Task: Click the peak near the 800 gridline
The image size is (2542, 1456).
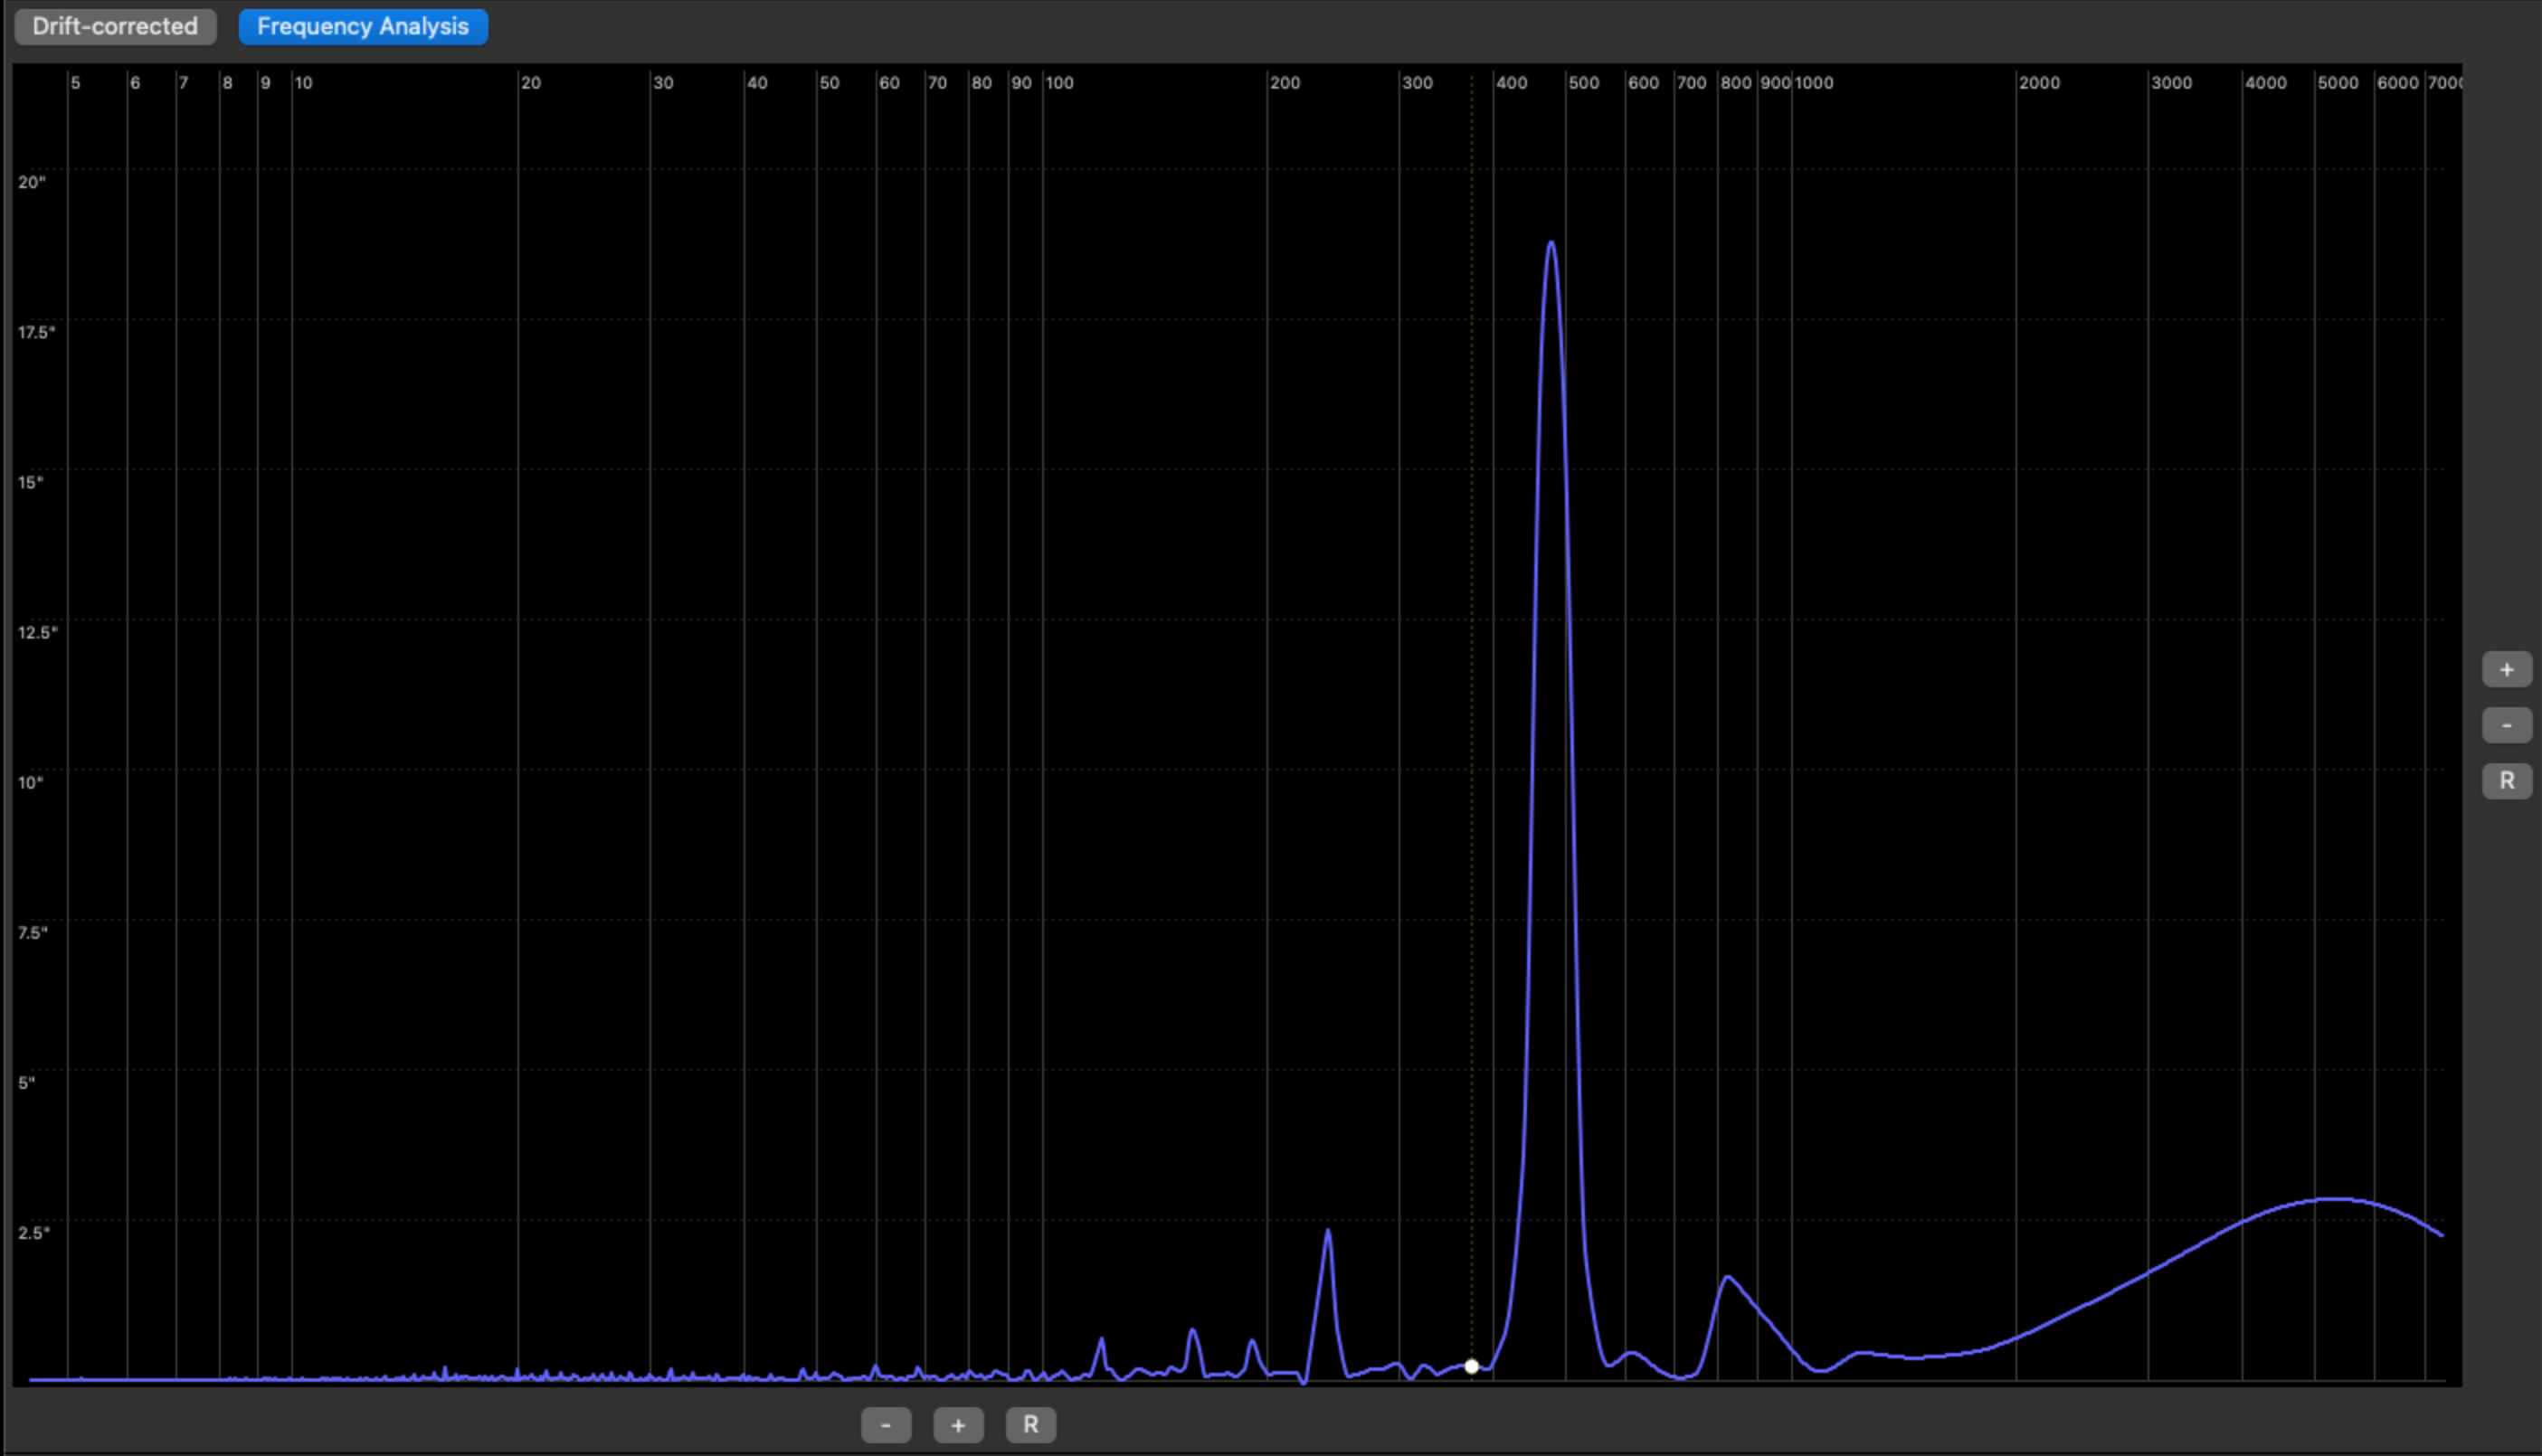Action: pyautogui.click(x=1727, y=1277)
